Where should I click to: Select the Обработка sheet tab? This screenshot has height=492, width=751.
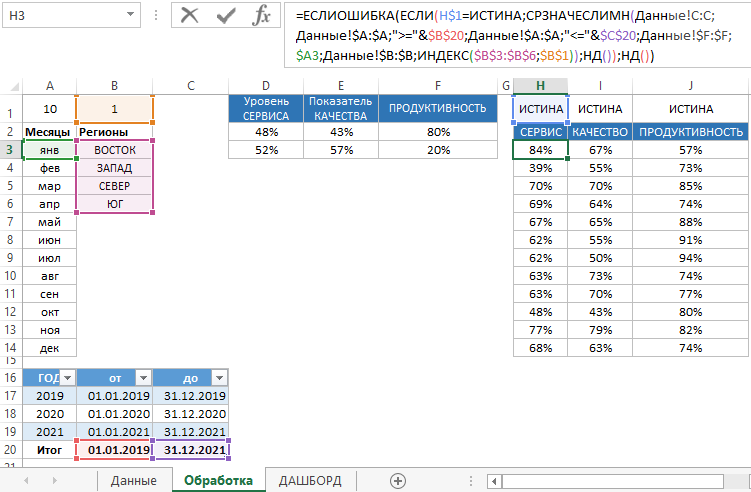coord(218,480)
